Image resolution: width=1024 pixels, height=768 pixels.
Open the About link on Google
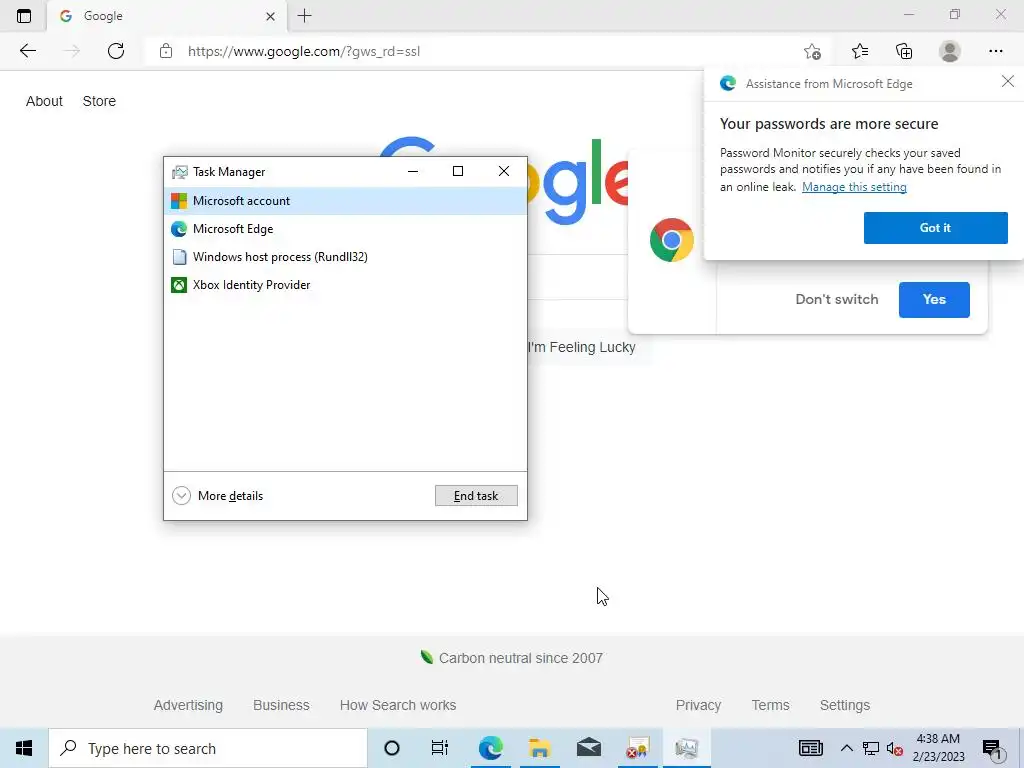click(44, 101)
